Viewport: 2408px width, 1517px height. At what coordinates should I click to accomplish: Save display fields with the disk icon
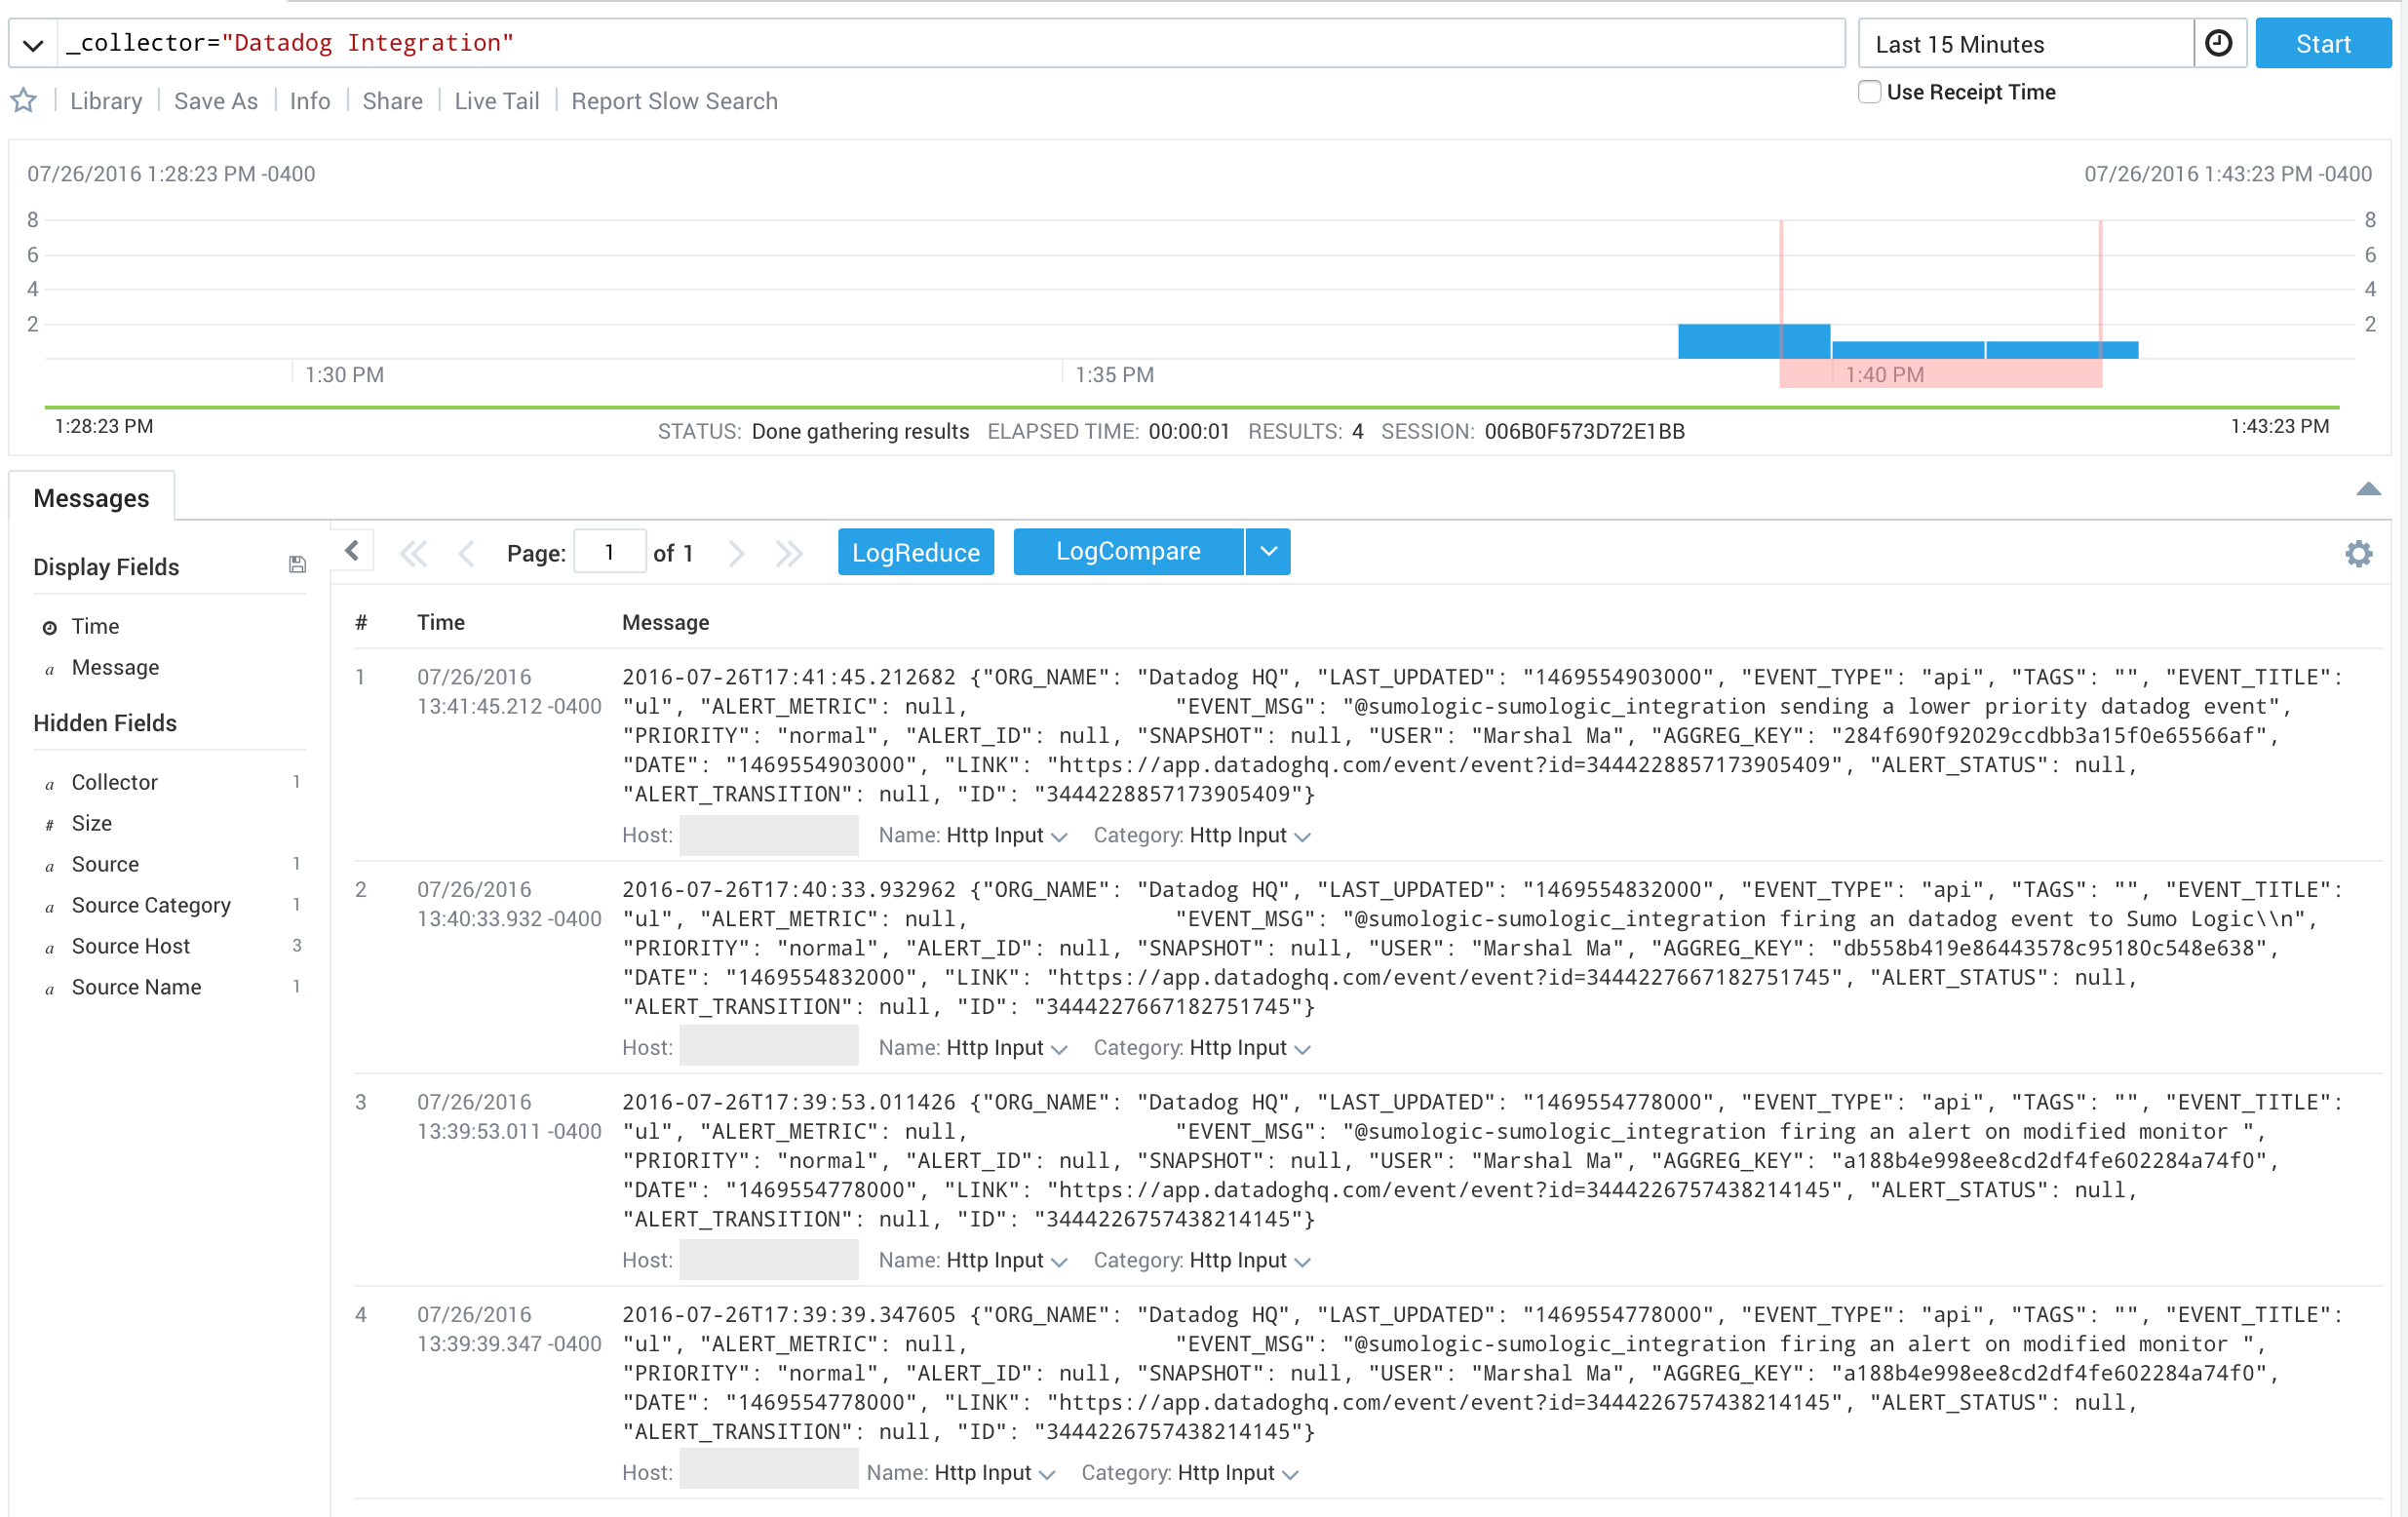pos(297,564)
